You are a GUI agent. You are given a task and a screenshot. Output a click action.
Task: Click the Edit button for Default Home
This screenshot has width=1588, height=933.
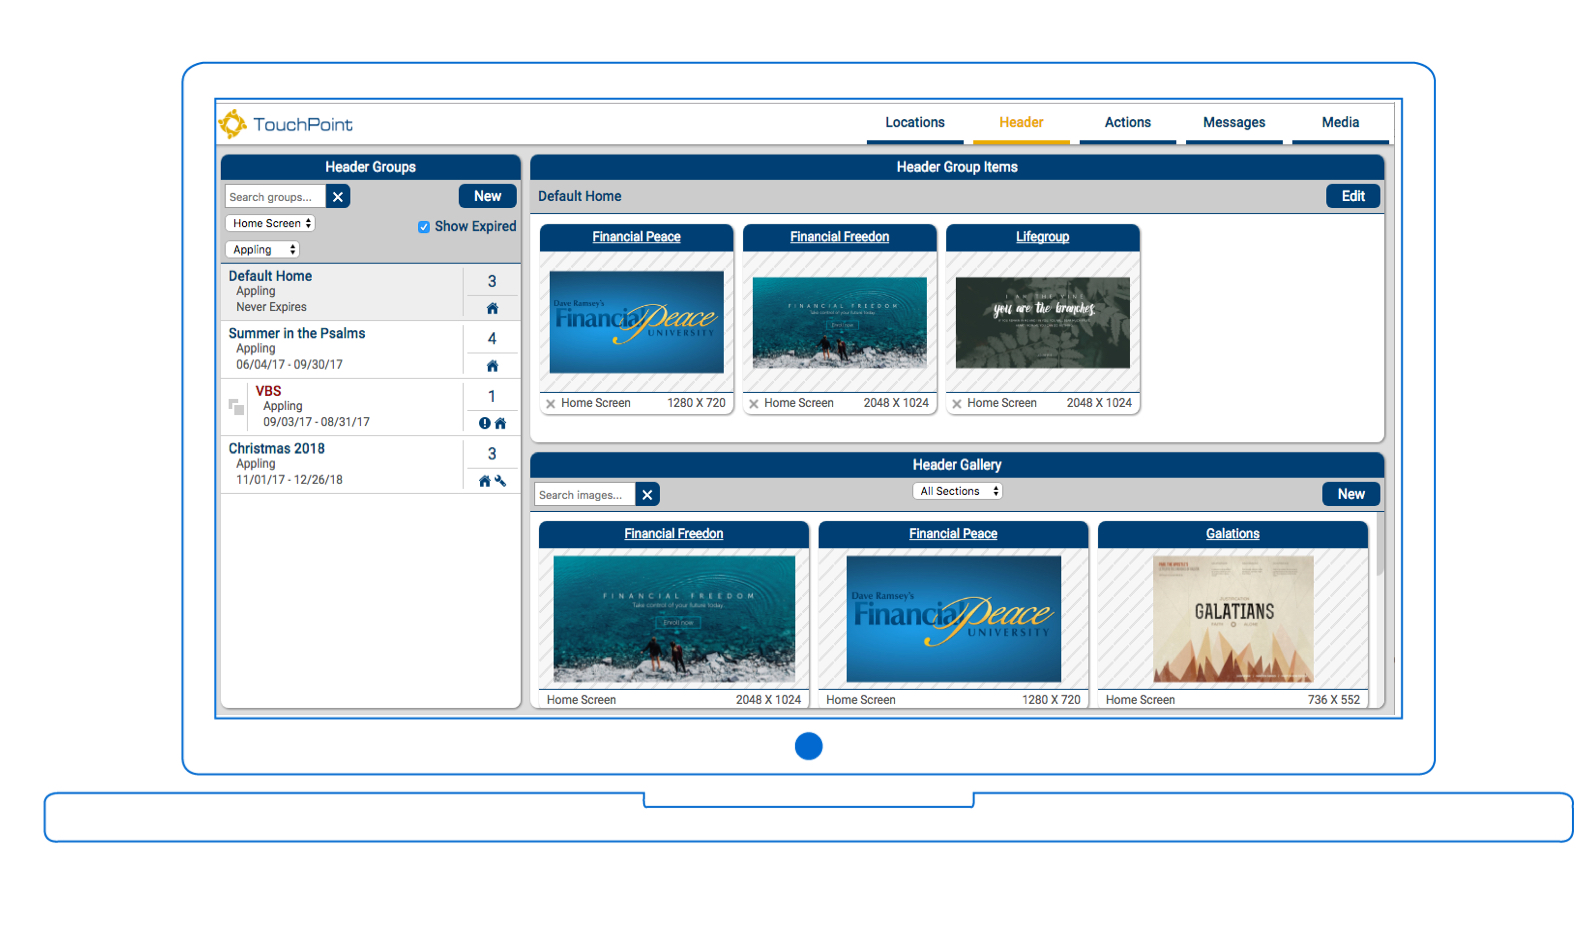click(x=1353, y=196)
